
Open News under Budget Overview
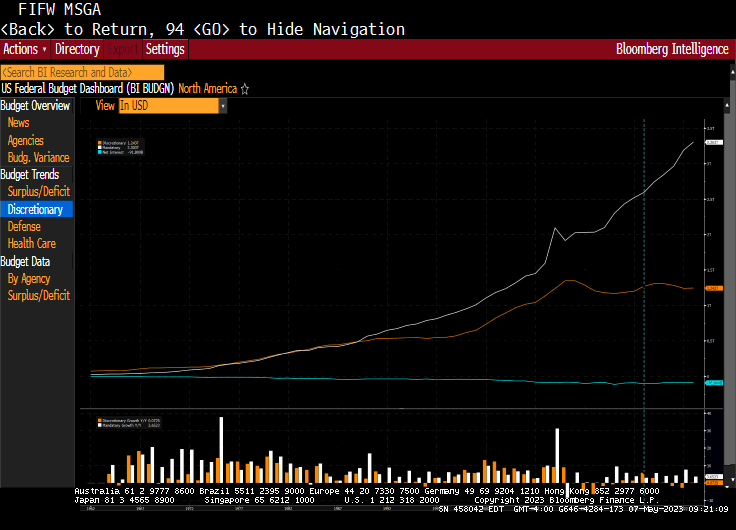point(18,123)
